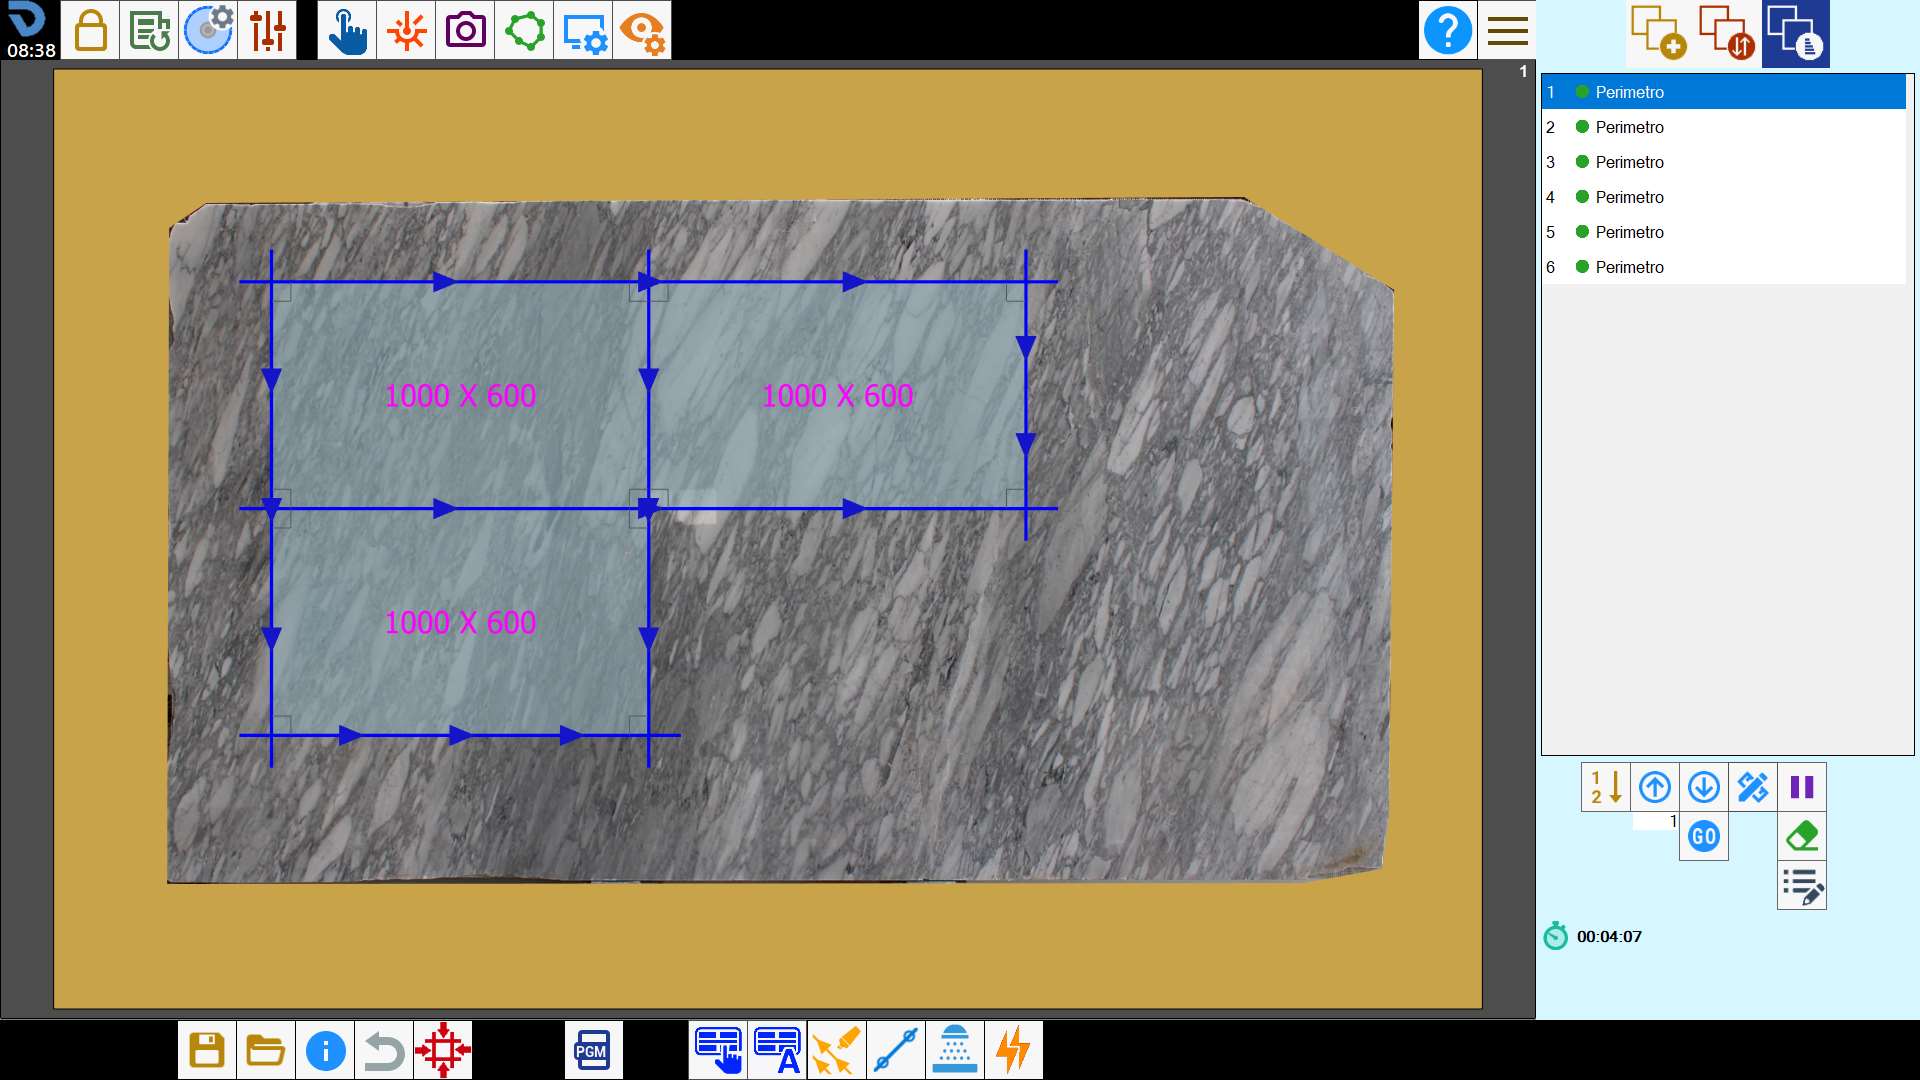Toggle the eye visibility settings icon
Screen dimensions: 1920x1080
point(642,30)
